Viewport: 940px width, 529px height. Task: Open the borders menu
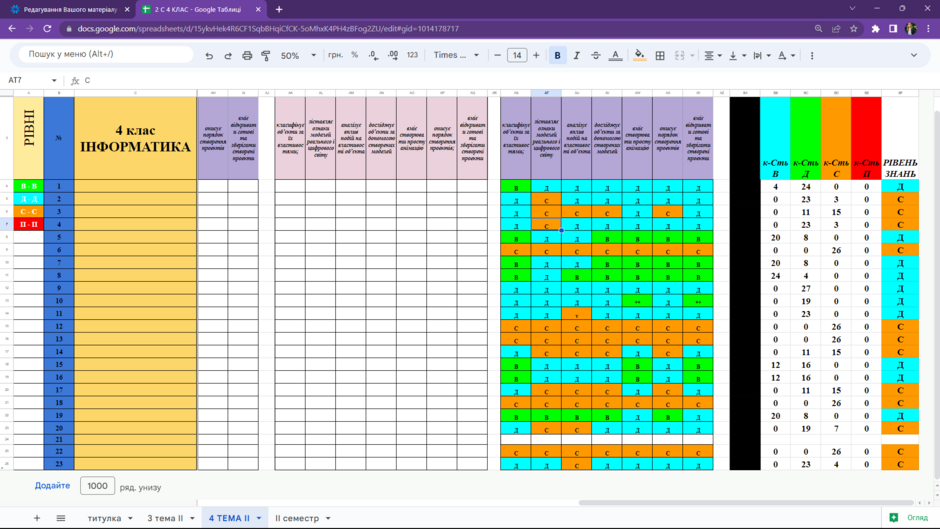(x=660, y=55)
